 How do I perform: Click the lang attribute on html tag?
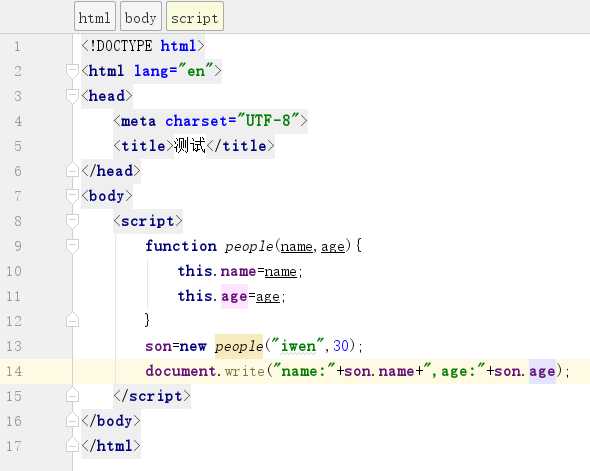coord(151,71)
